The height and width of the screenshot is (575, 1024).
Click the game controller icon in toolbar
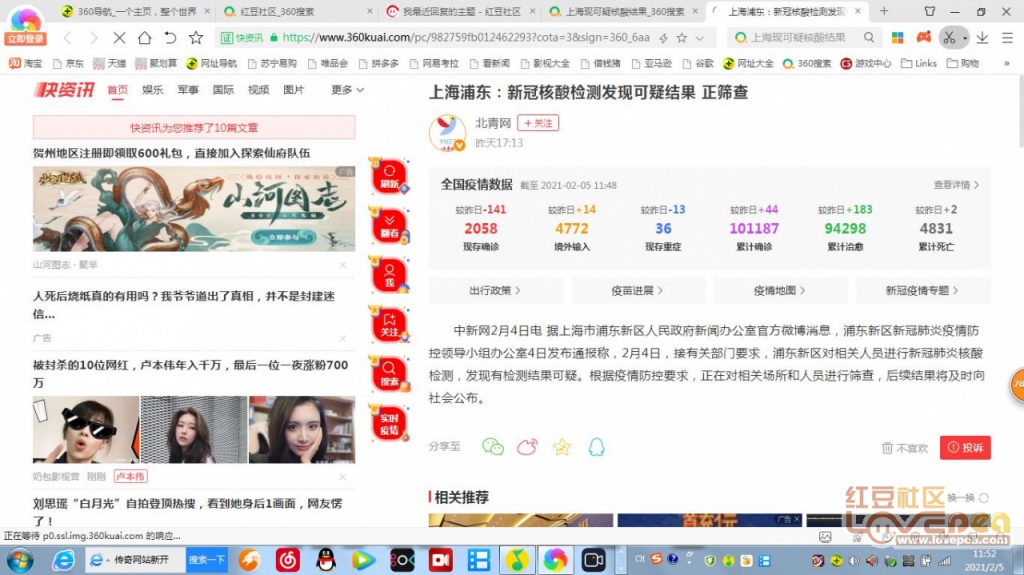923,37
